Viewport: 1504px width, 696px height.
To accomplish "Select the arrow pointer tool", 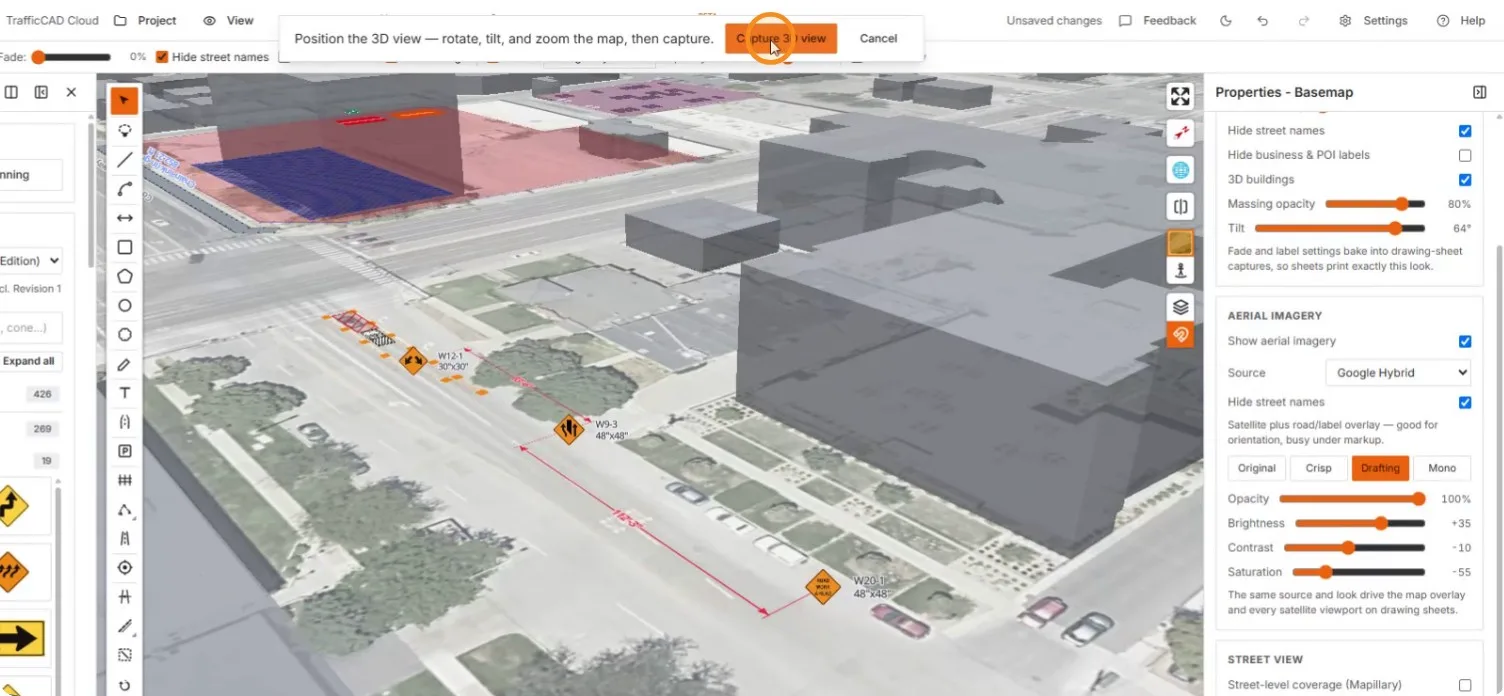I will click(125, 101).
